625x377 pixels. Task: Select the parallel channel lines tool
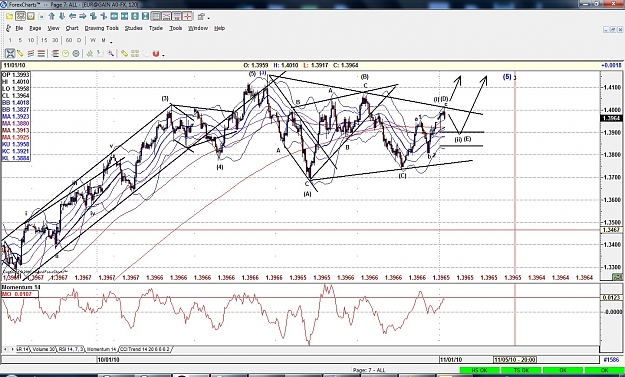tap(30, 53)
